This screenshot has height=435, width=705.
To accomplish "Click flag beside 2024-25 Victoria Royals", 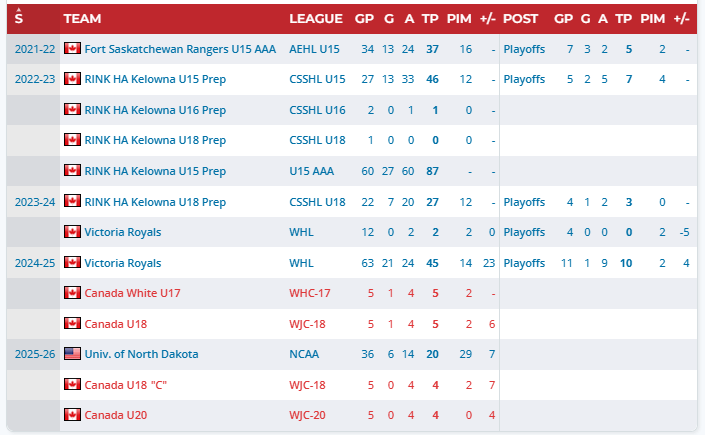I will (72, 262).
